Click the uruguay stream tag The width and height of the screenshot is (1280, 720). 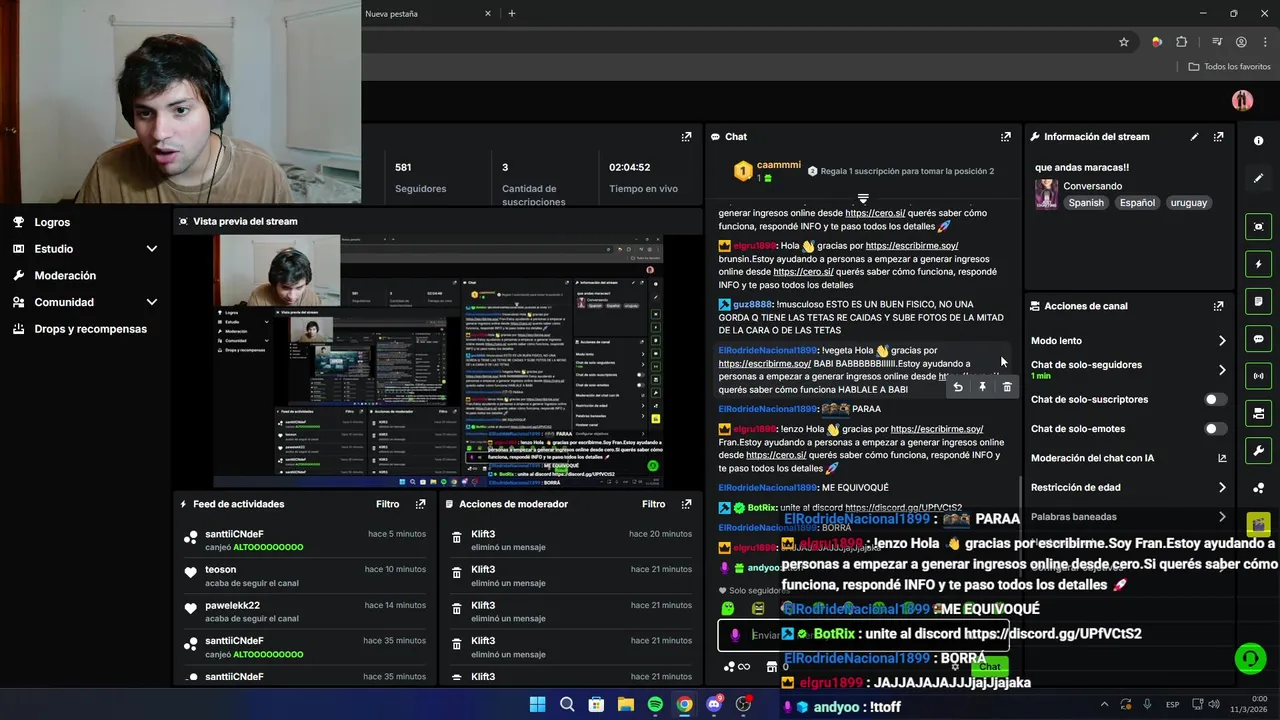coord(1189,203)
